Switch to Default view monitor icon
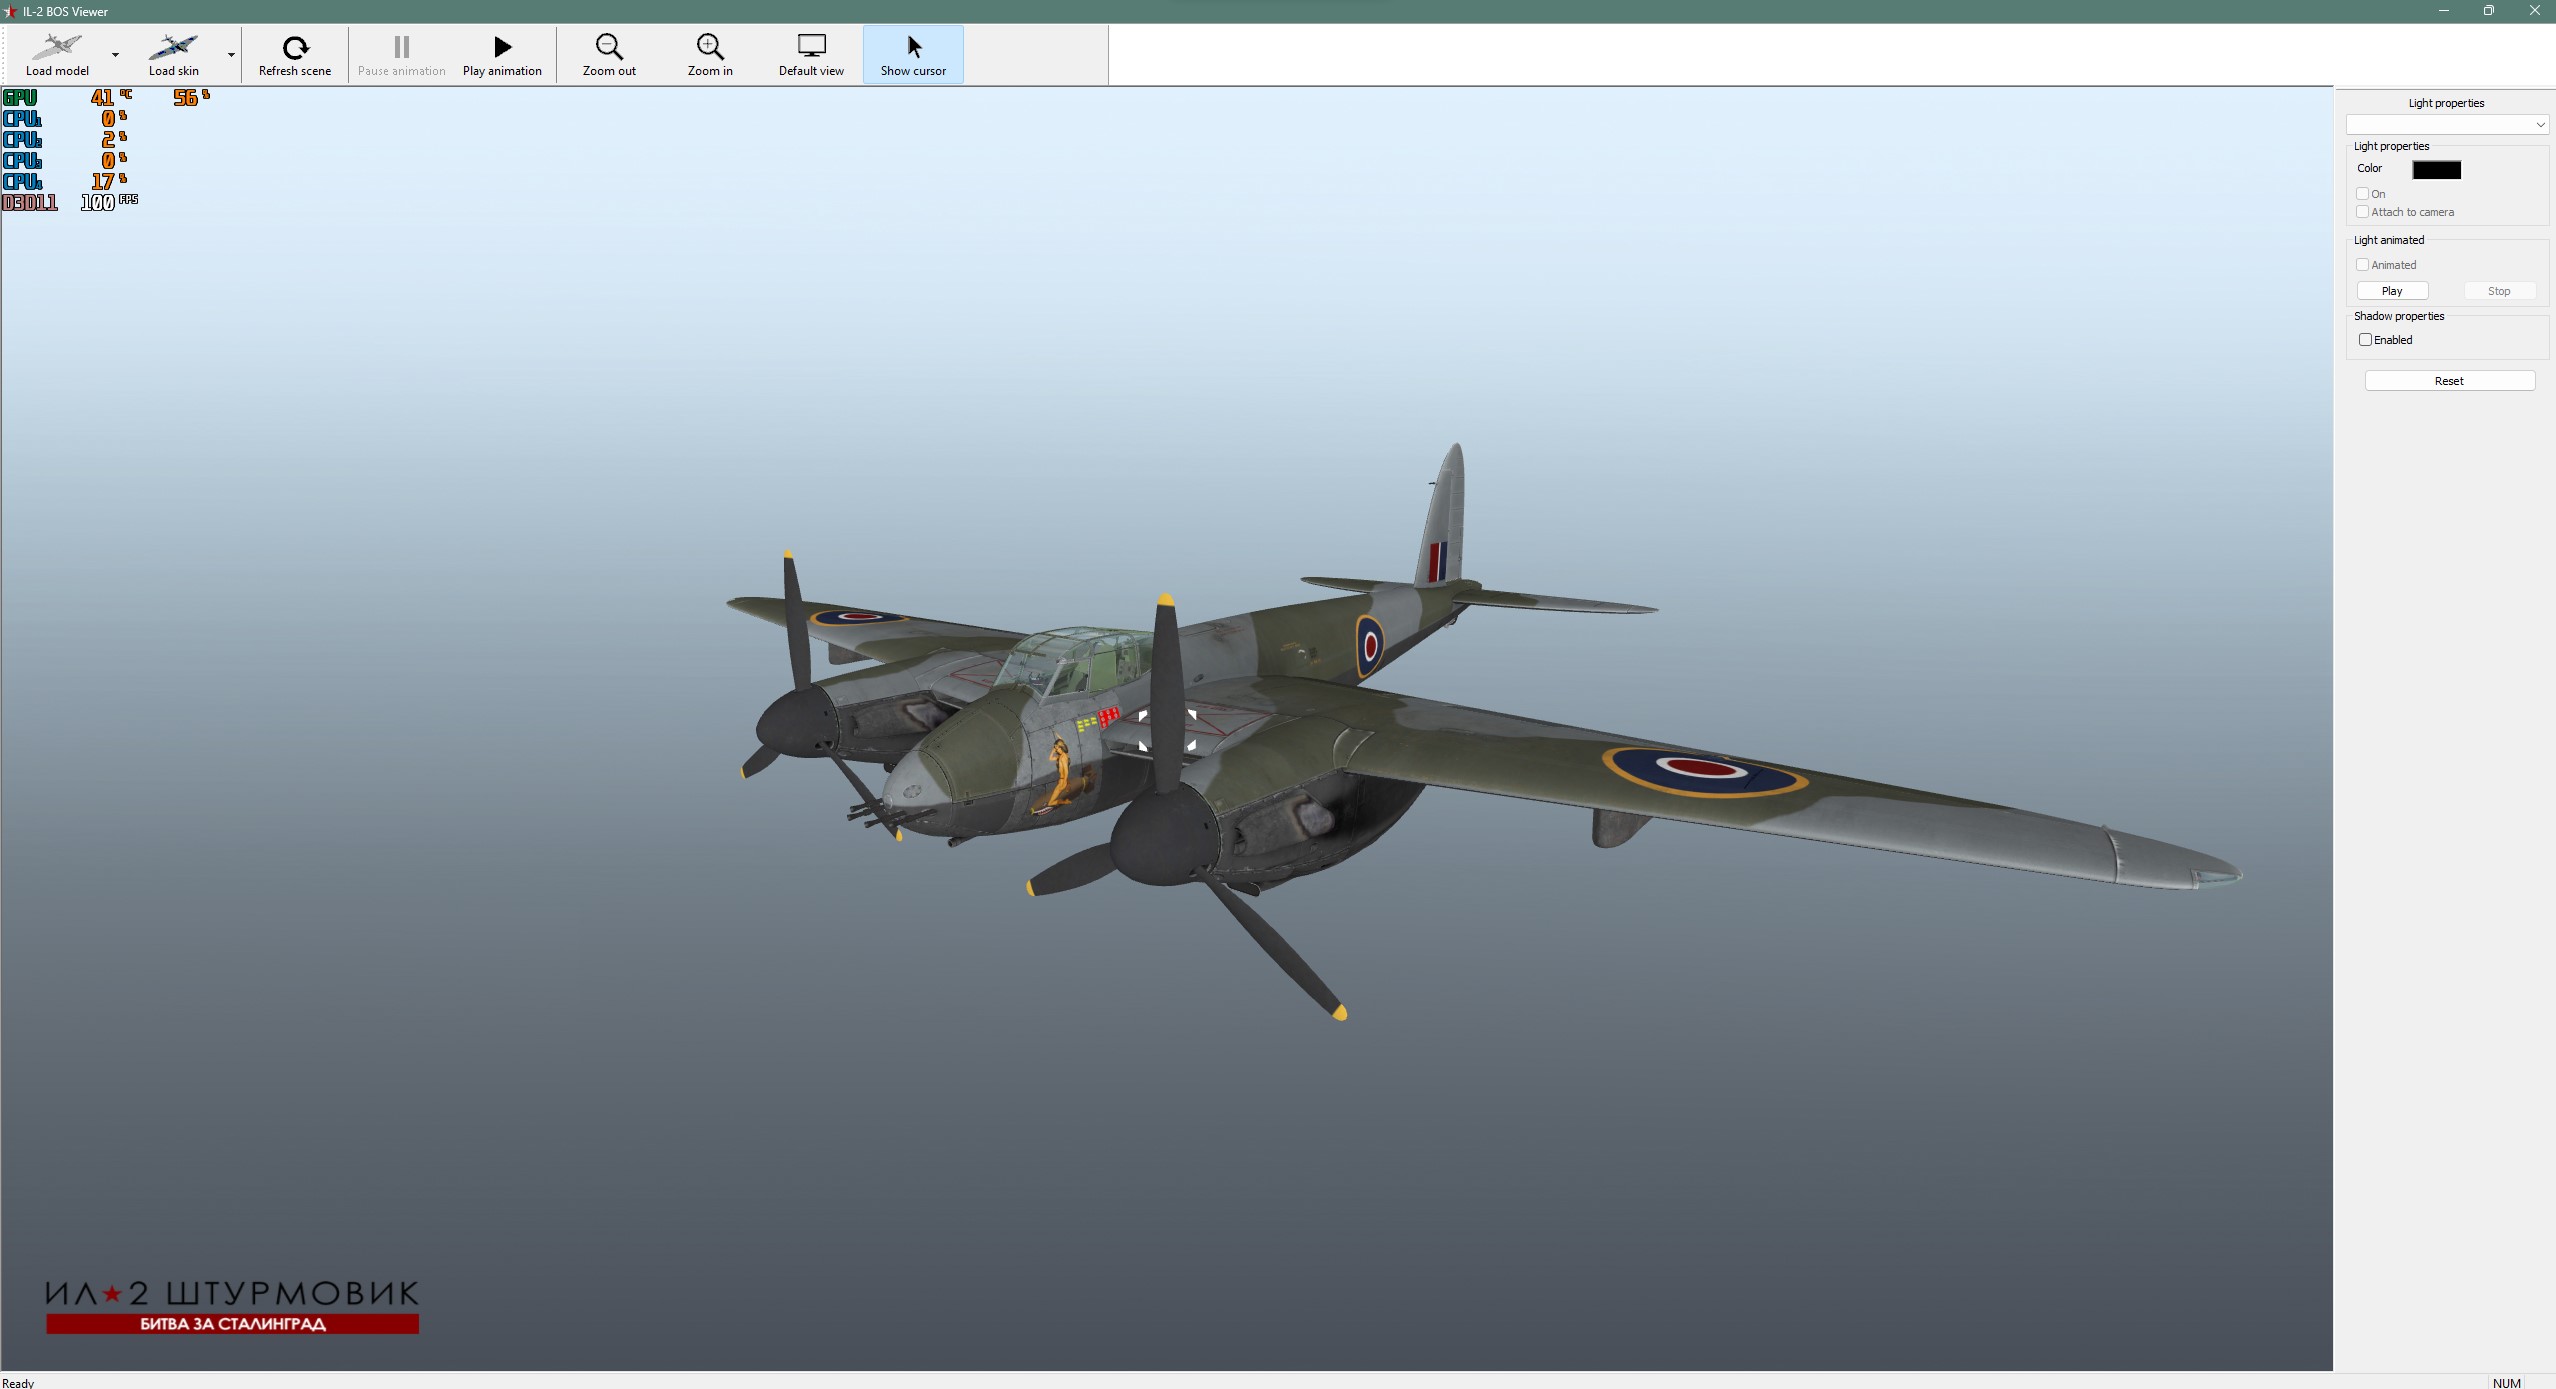The height and width of the screenshot is (1389, 2556). click(811, 47)
